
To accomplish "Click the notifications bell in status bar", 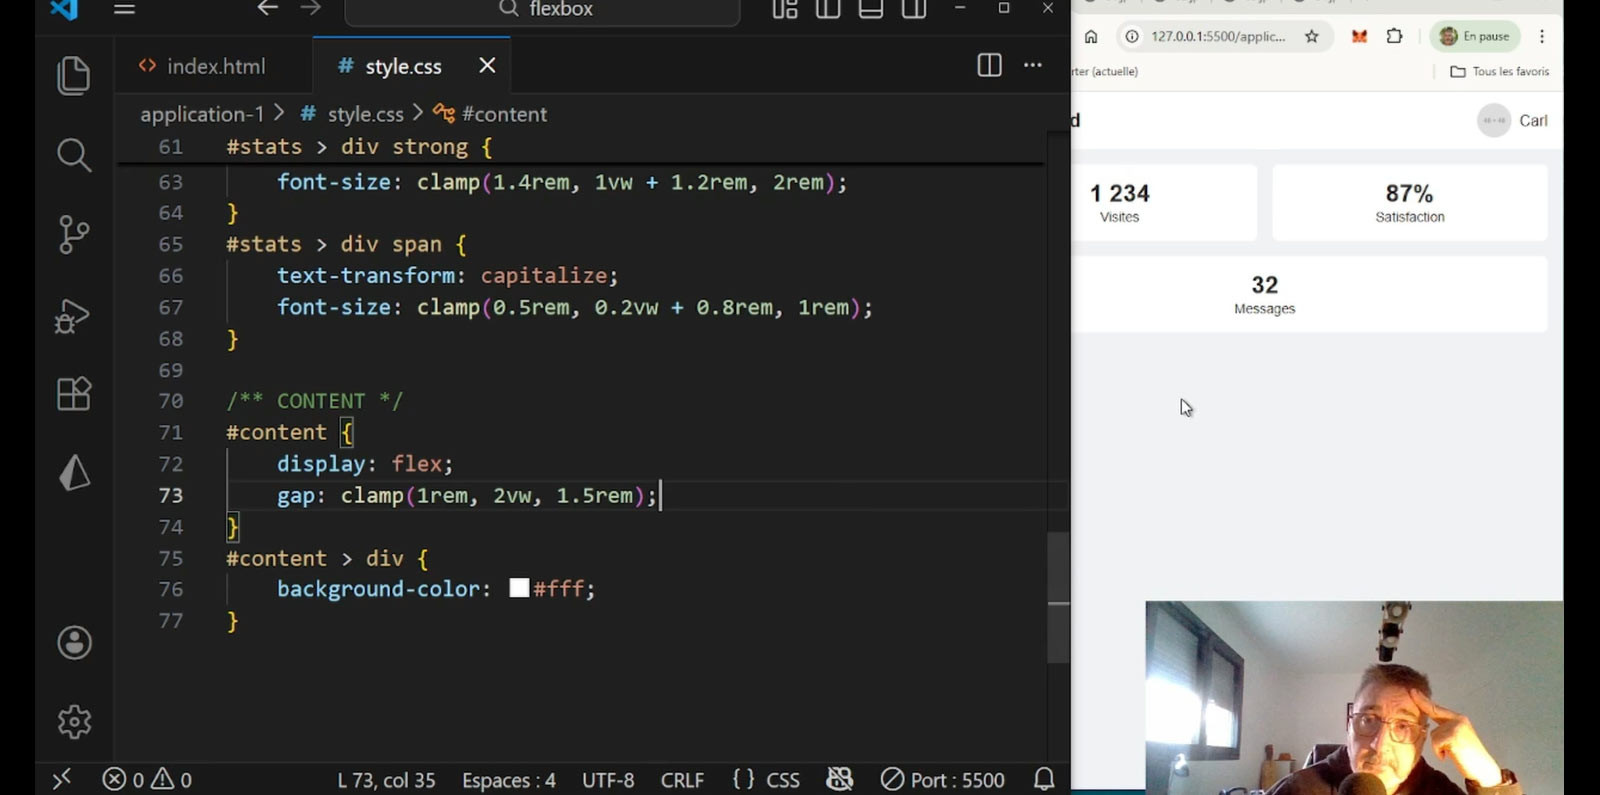I will pos(1044,779).
